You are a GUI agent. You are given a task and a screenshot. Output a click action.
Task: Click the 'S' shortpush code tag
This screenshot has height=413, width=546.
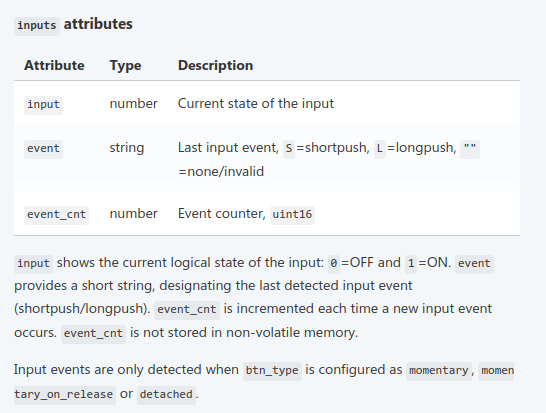click(x=289, y=149)
